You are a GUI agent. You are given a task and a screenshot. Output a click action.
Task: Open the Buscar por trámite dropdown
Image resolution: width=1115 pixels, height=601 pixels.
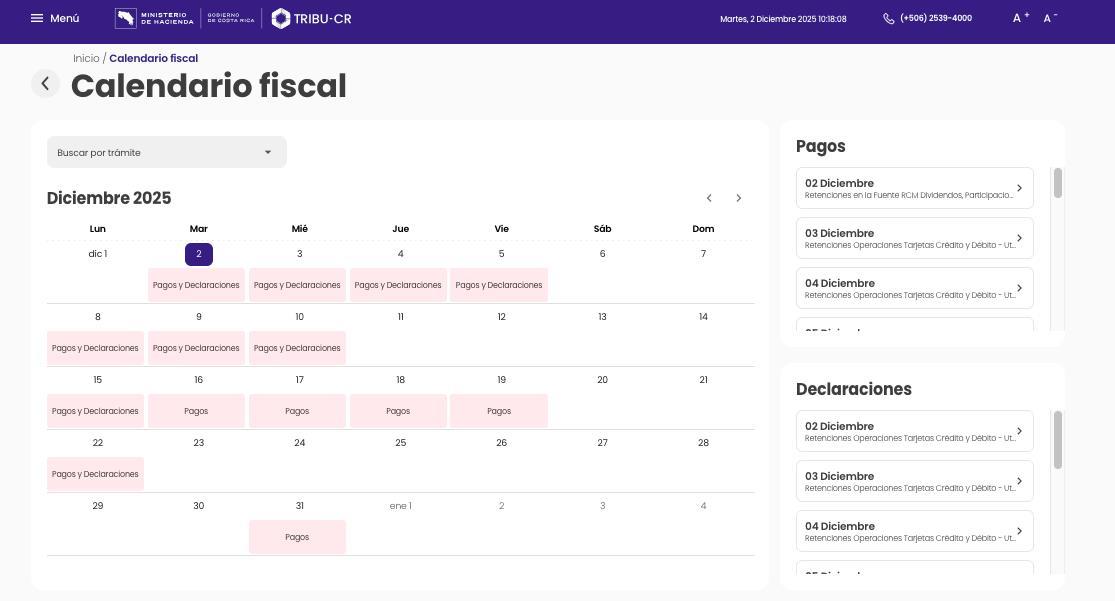click(x=166, y=152)
